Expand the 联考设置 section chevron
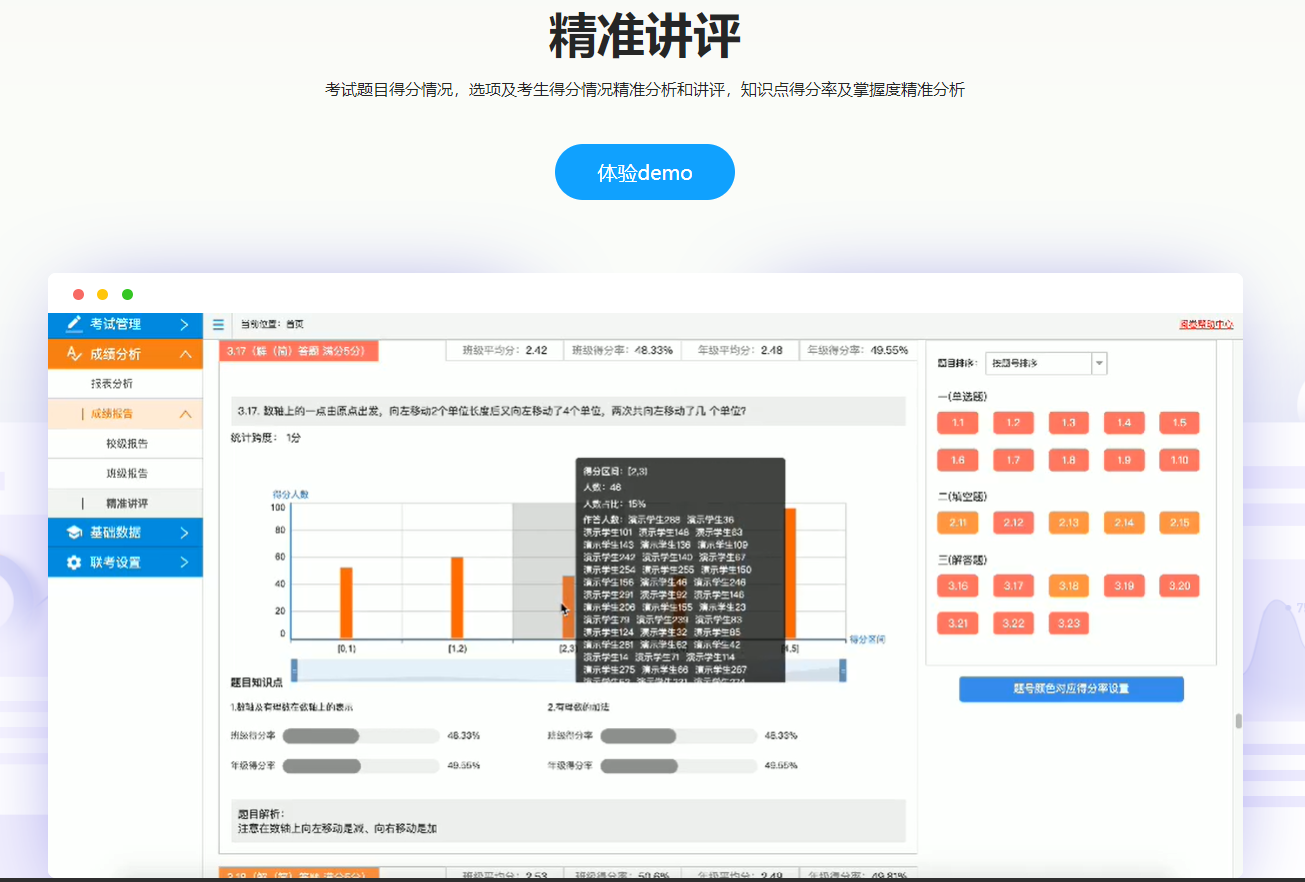1305x882 pixels. 185,562
